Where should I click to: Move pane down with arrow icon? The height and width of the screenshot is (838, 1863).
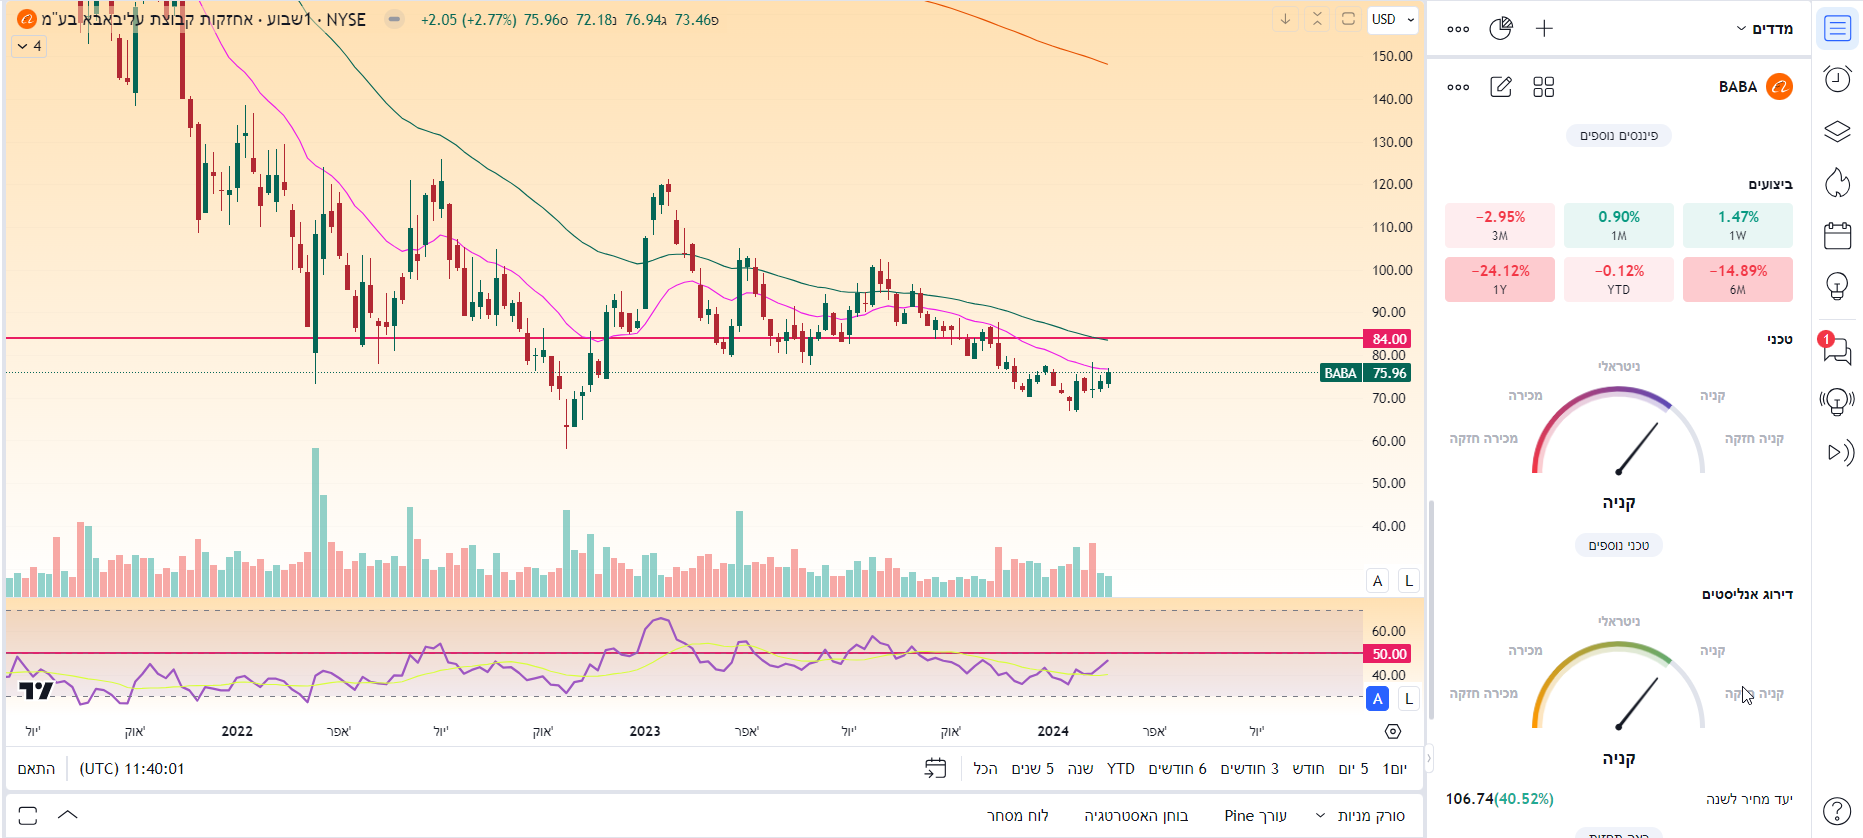pyautogui.click(x=1285, y=19)
